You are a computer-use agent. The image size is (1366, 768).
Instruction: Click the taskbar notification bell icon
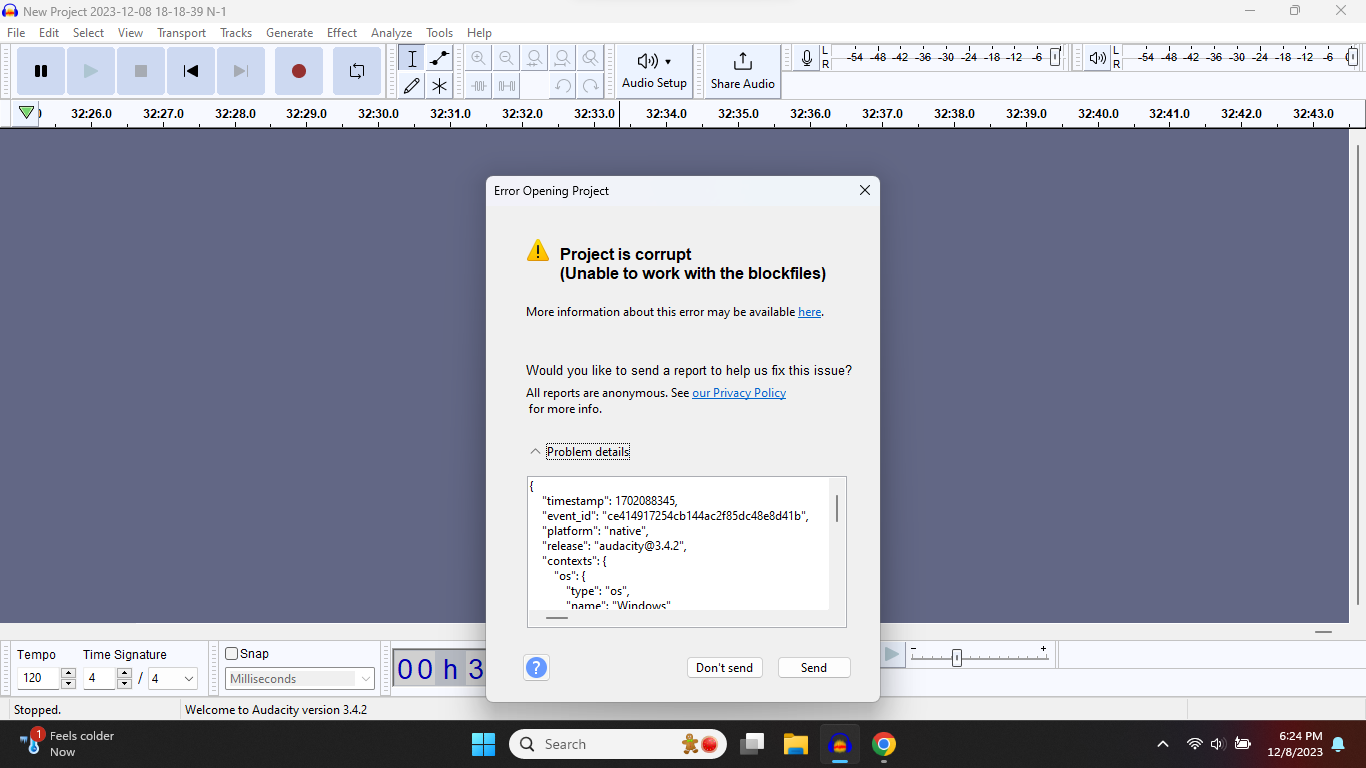(1338, 744)
